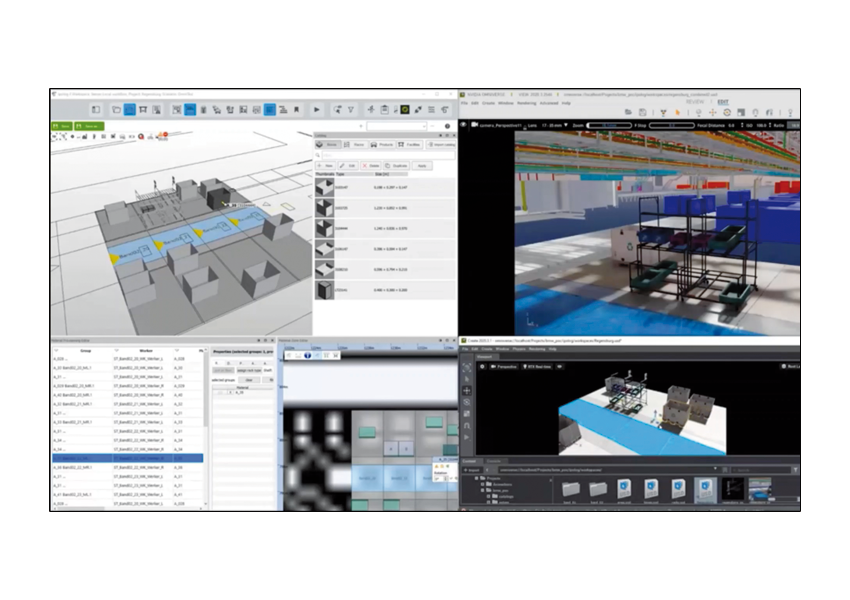Open the RTX Real-time renderer dropdown
Viewport: 850px width, 600px height.
[x=537, y=366]
